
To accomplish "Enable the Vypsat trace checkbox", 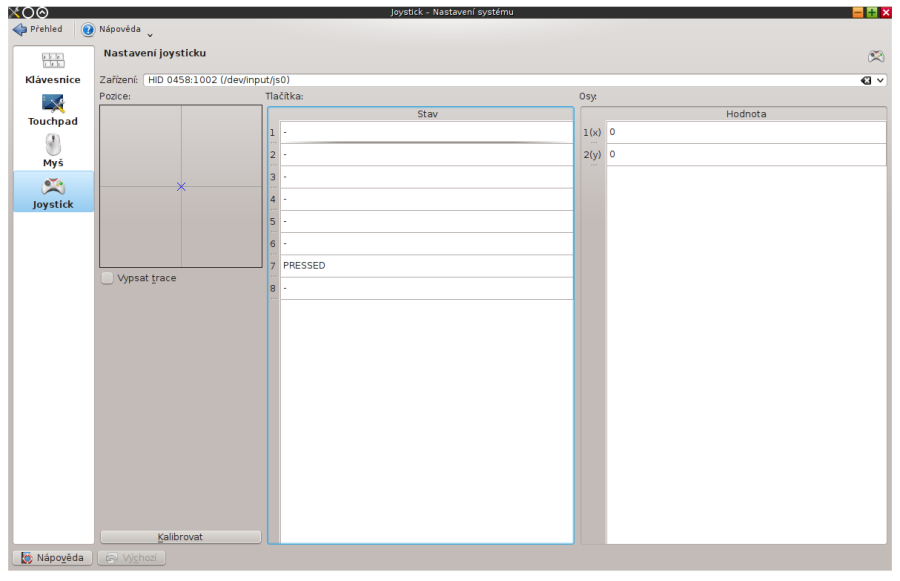I will pyautogui.click(x=107, y=278).
